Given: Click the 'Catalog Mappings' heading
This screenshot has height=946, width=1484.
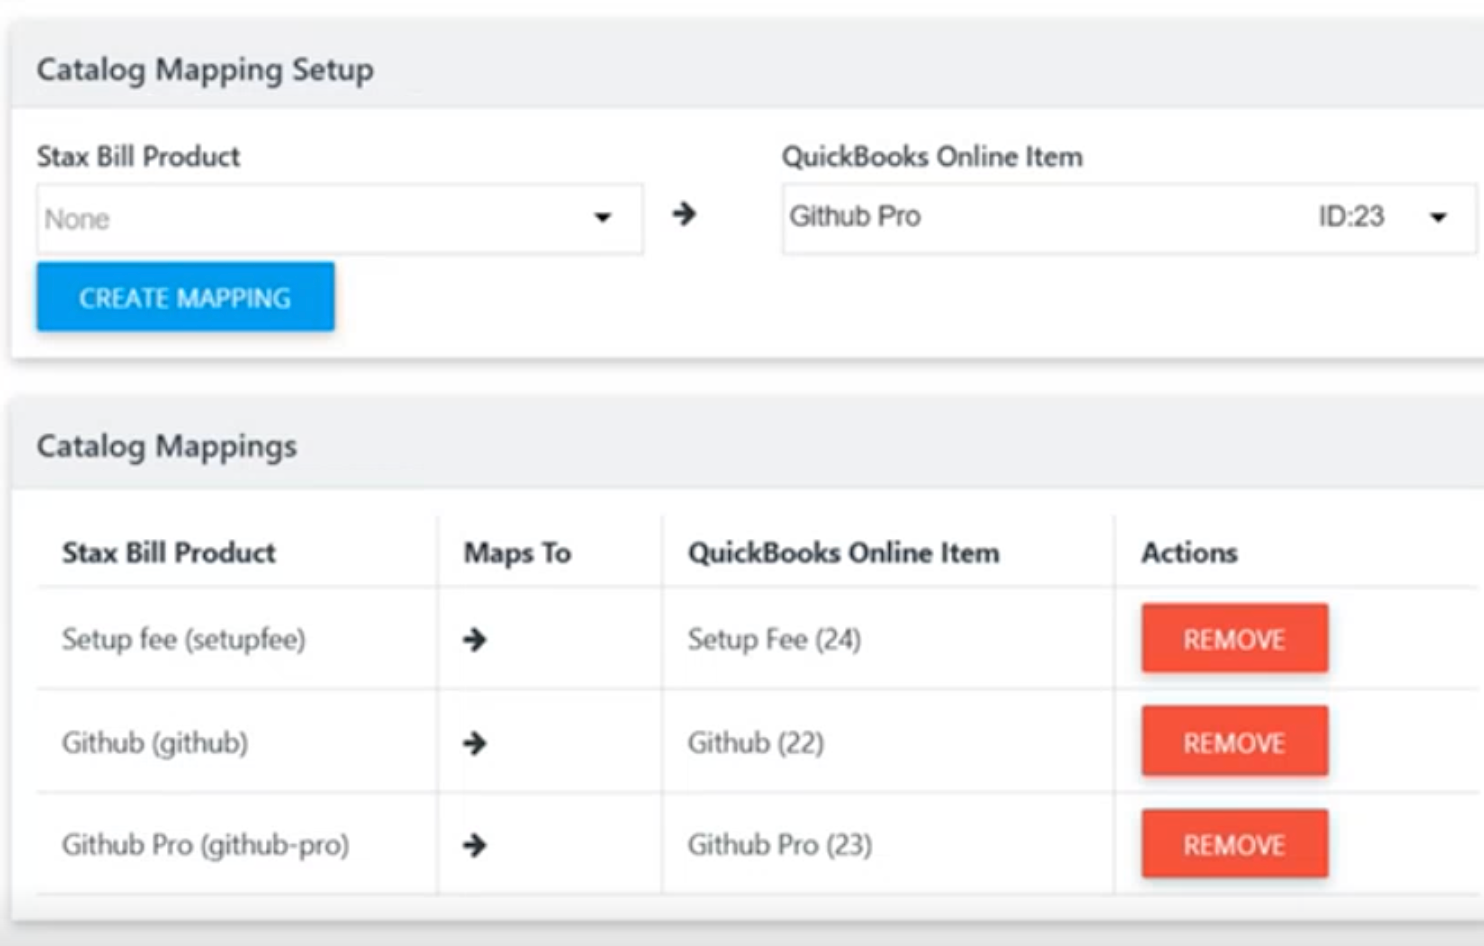Looking at the screenshot, I should tap(167, 446).
